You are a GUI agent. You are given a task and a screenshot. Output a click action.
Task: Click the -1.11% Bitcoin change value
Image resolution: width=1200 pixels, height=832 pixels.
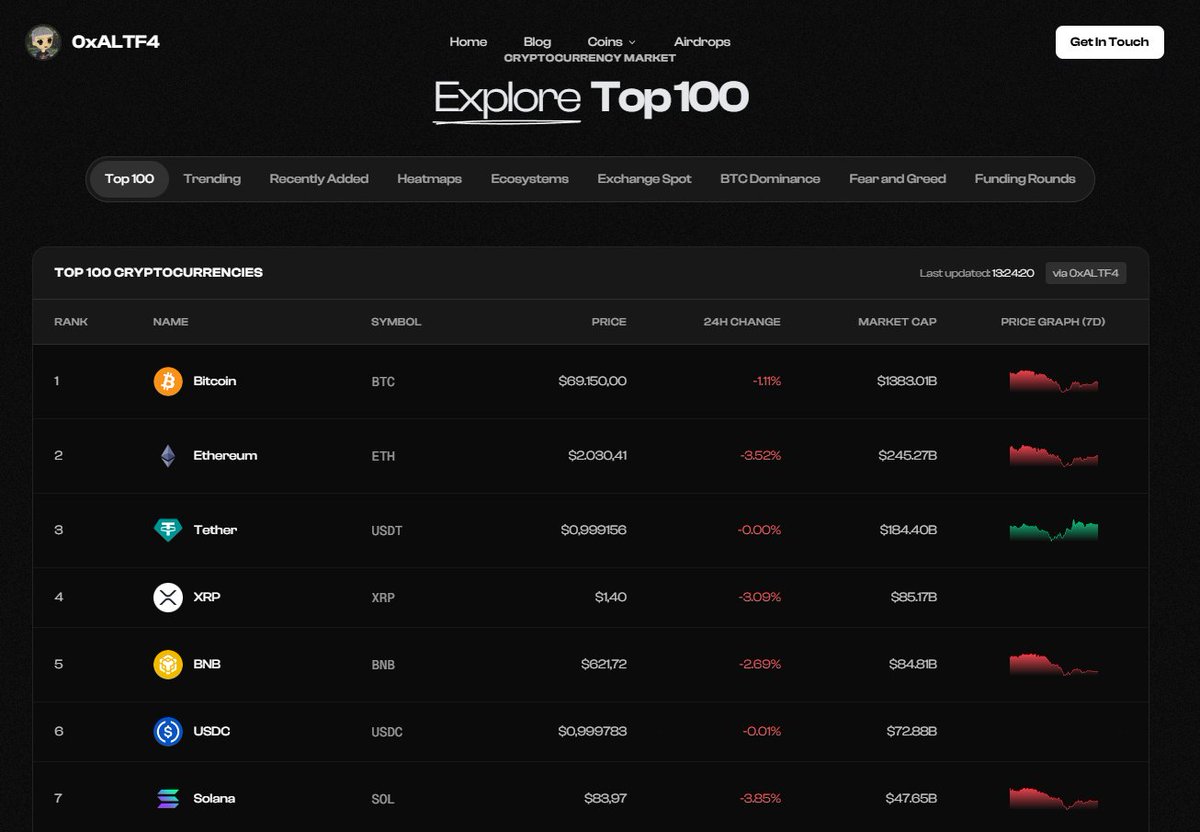(x=767, y=381)
